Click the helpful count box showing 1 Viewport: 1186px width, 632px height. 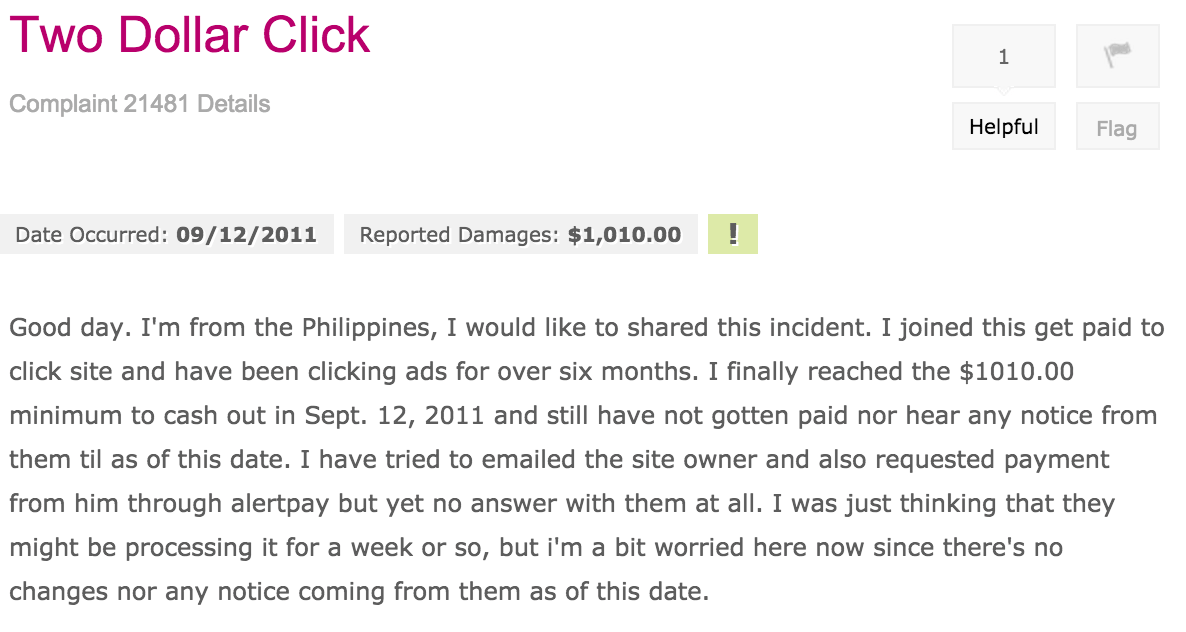click(x=1004, y=56)
